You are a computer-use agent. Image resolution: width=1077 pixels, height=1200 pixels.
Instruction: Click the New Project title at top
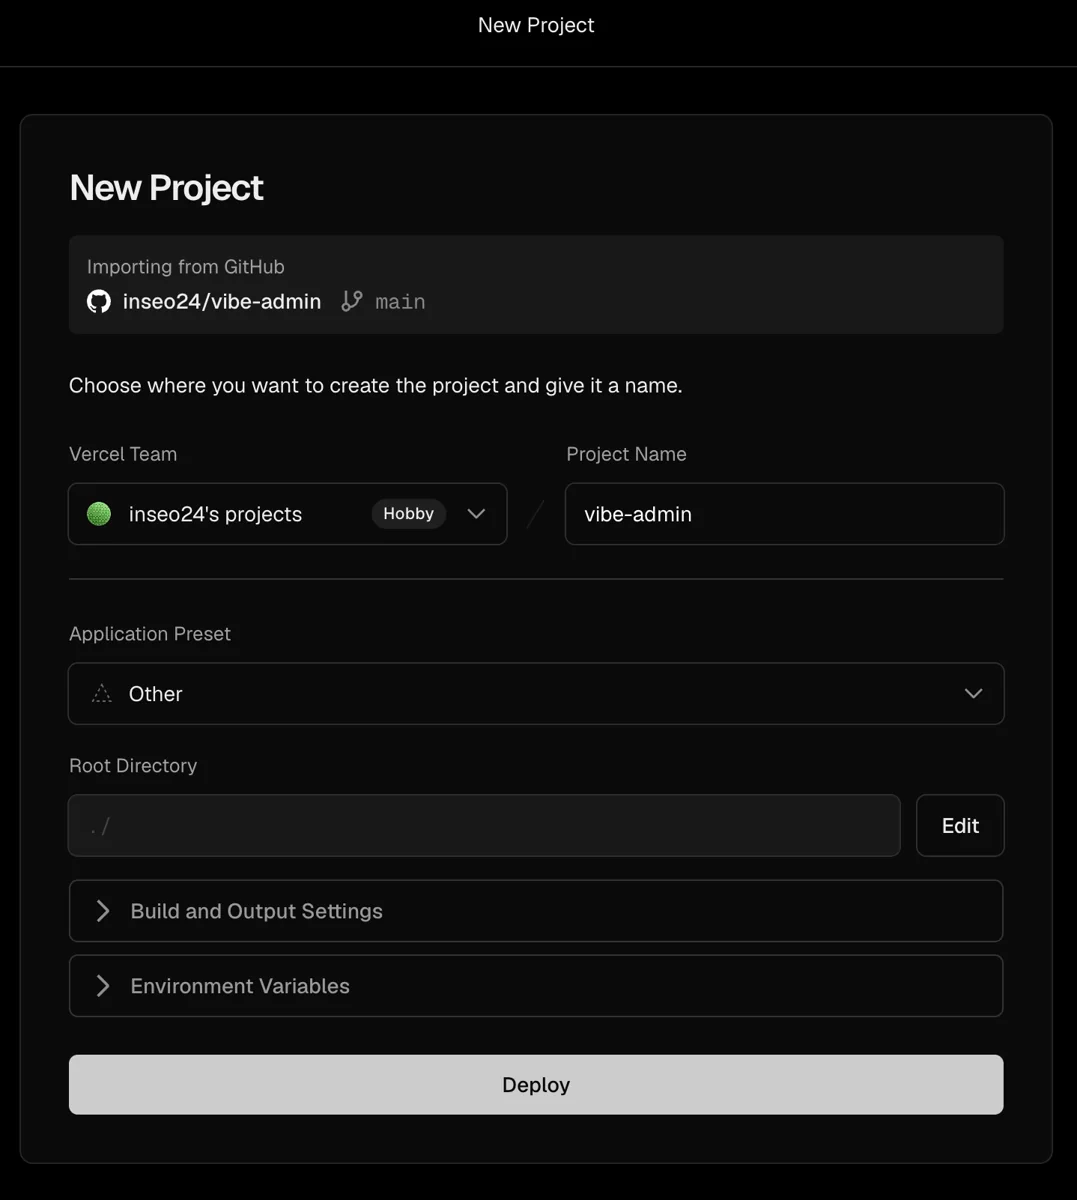[536, 25]
